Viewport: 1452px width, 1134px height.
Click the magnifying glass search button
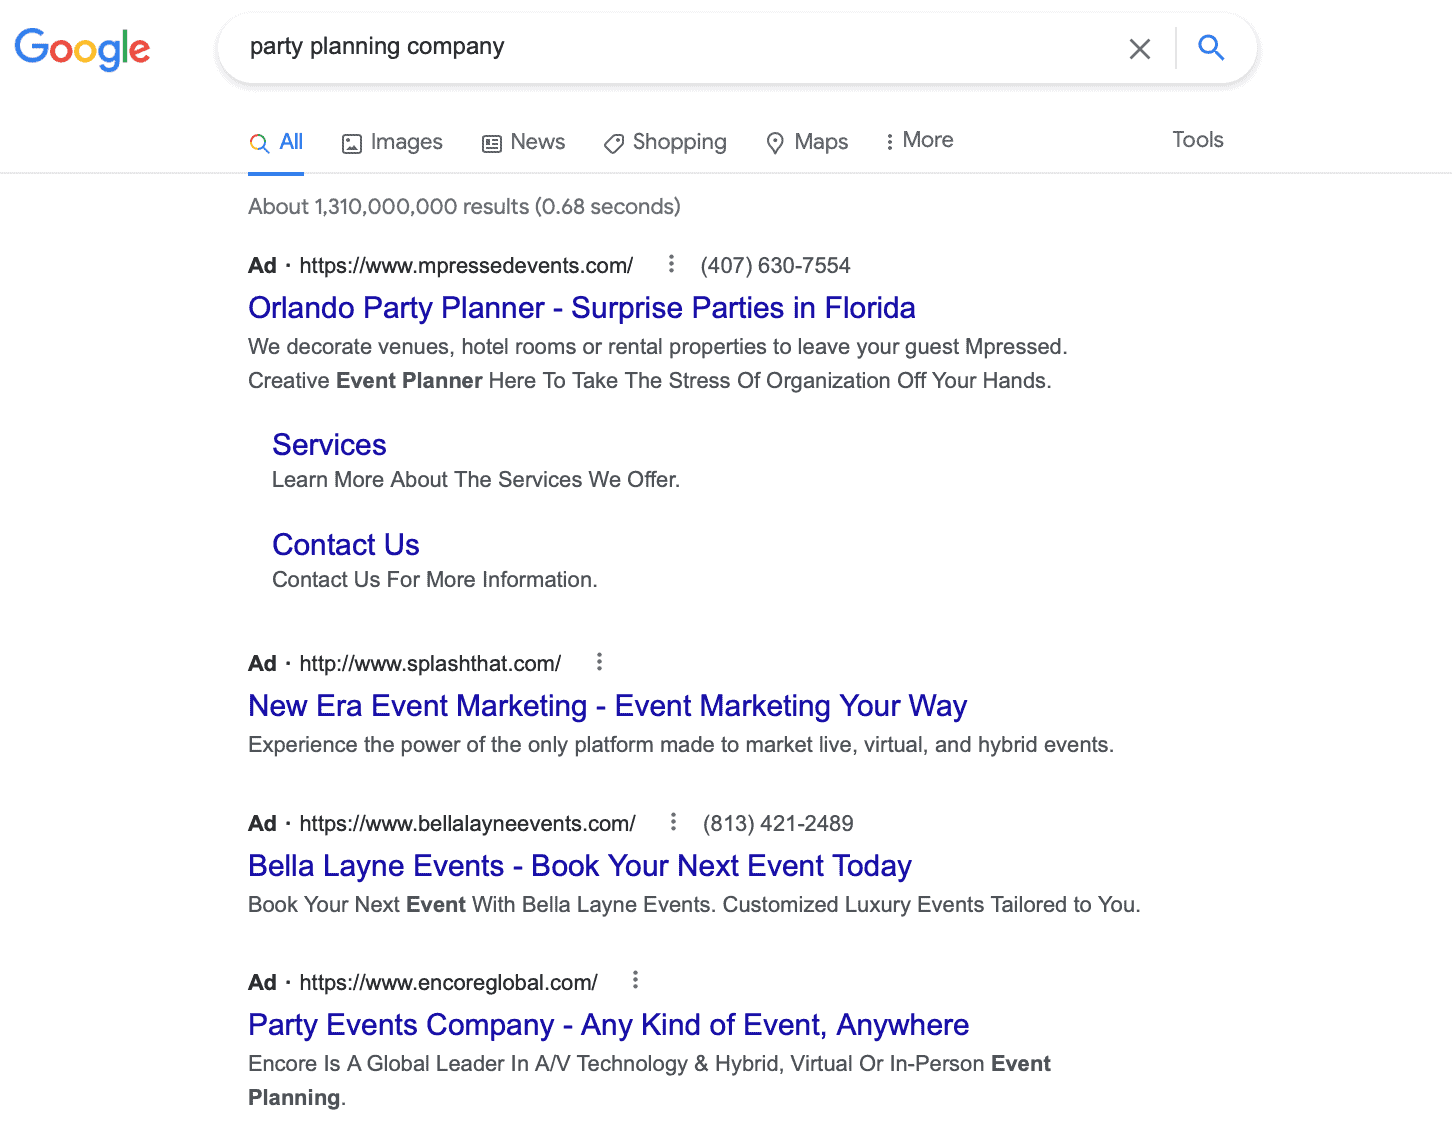[x=1211, y=47]
